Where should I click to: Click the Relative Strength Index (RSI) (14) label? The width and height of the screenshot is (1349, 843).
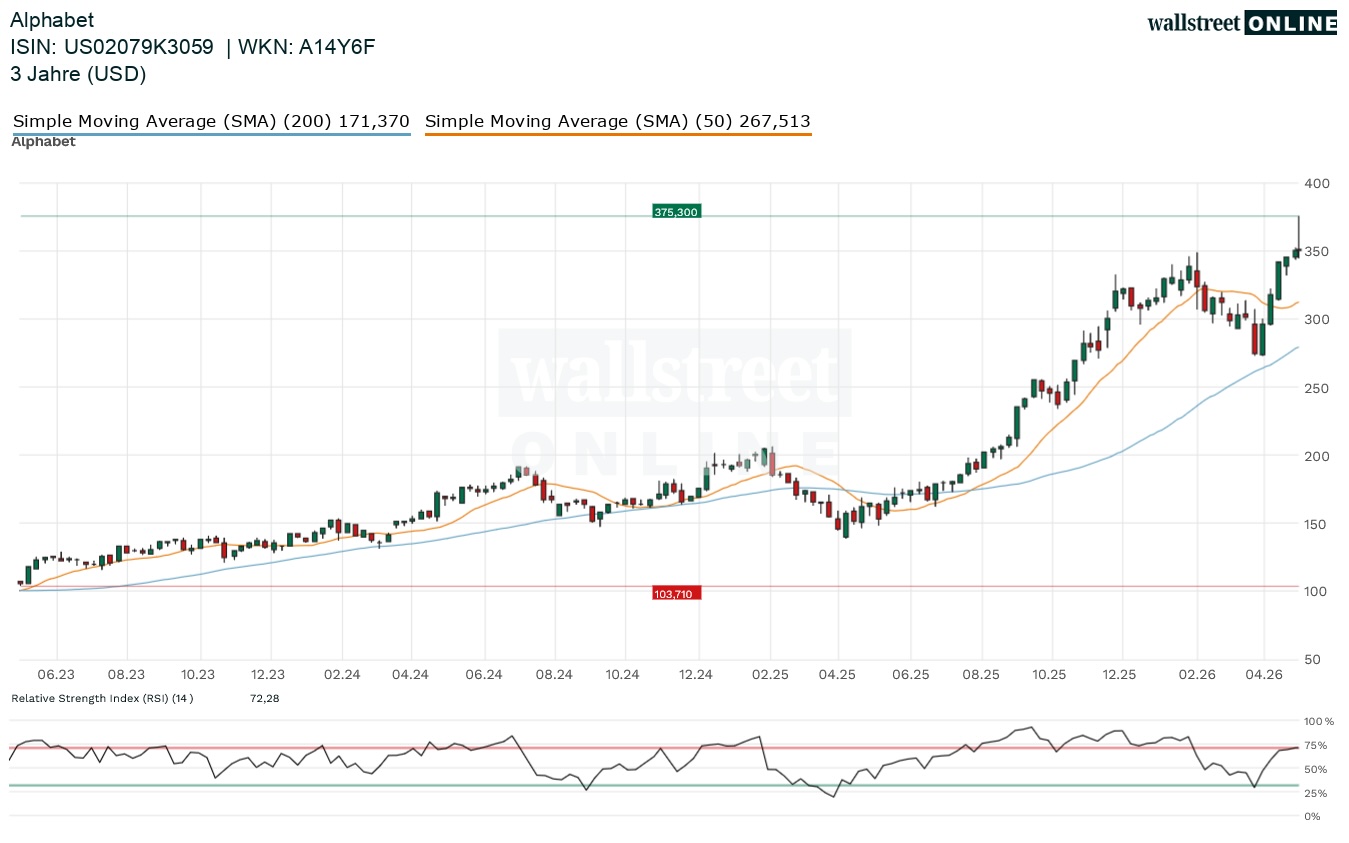[102, 698]
